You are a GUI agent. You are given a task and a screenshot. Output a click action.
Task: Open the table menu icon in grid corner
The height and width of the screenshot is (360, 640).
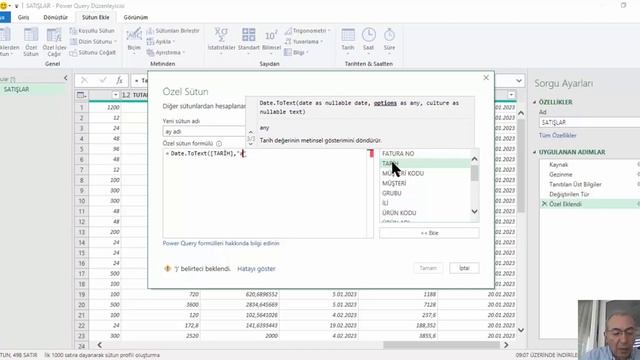(x=81, y=95)
